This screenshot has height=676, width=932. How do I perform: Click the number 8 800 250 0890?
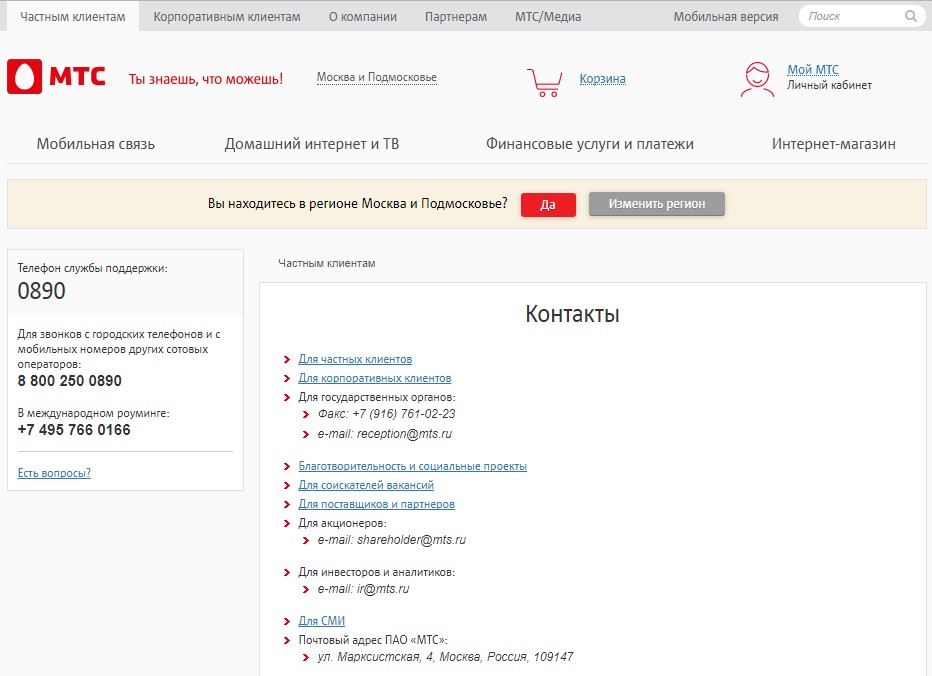tap(70, 381)
